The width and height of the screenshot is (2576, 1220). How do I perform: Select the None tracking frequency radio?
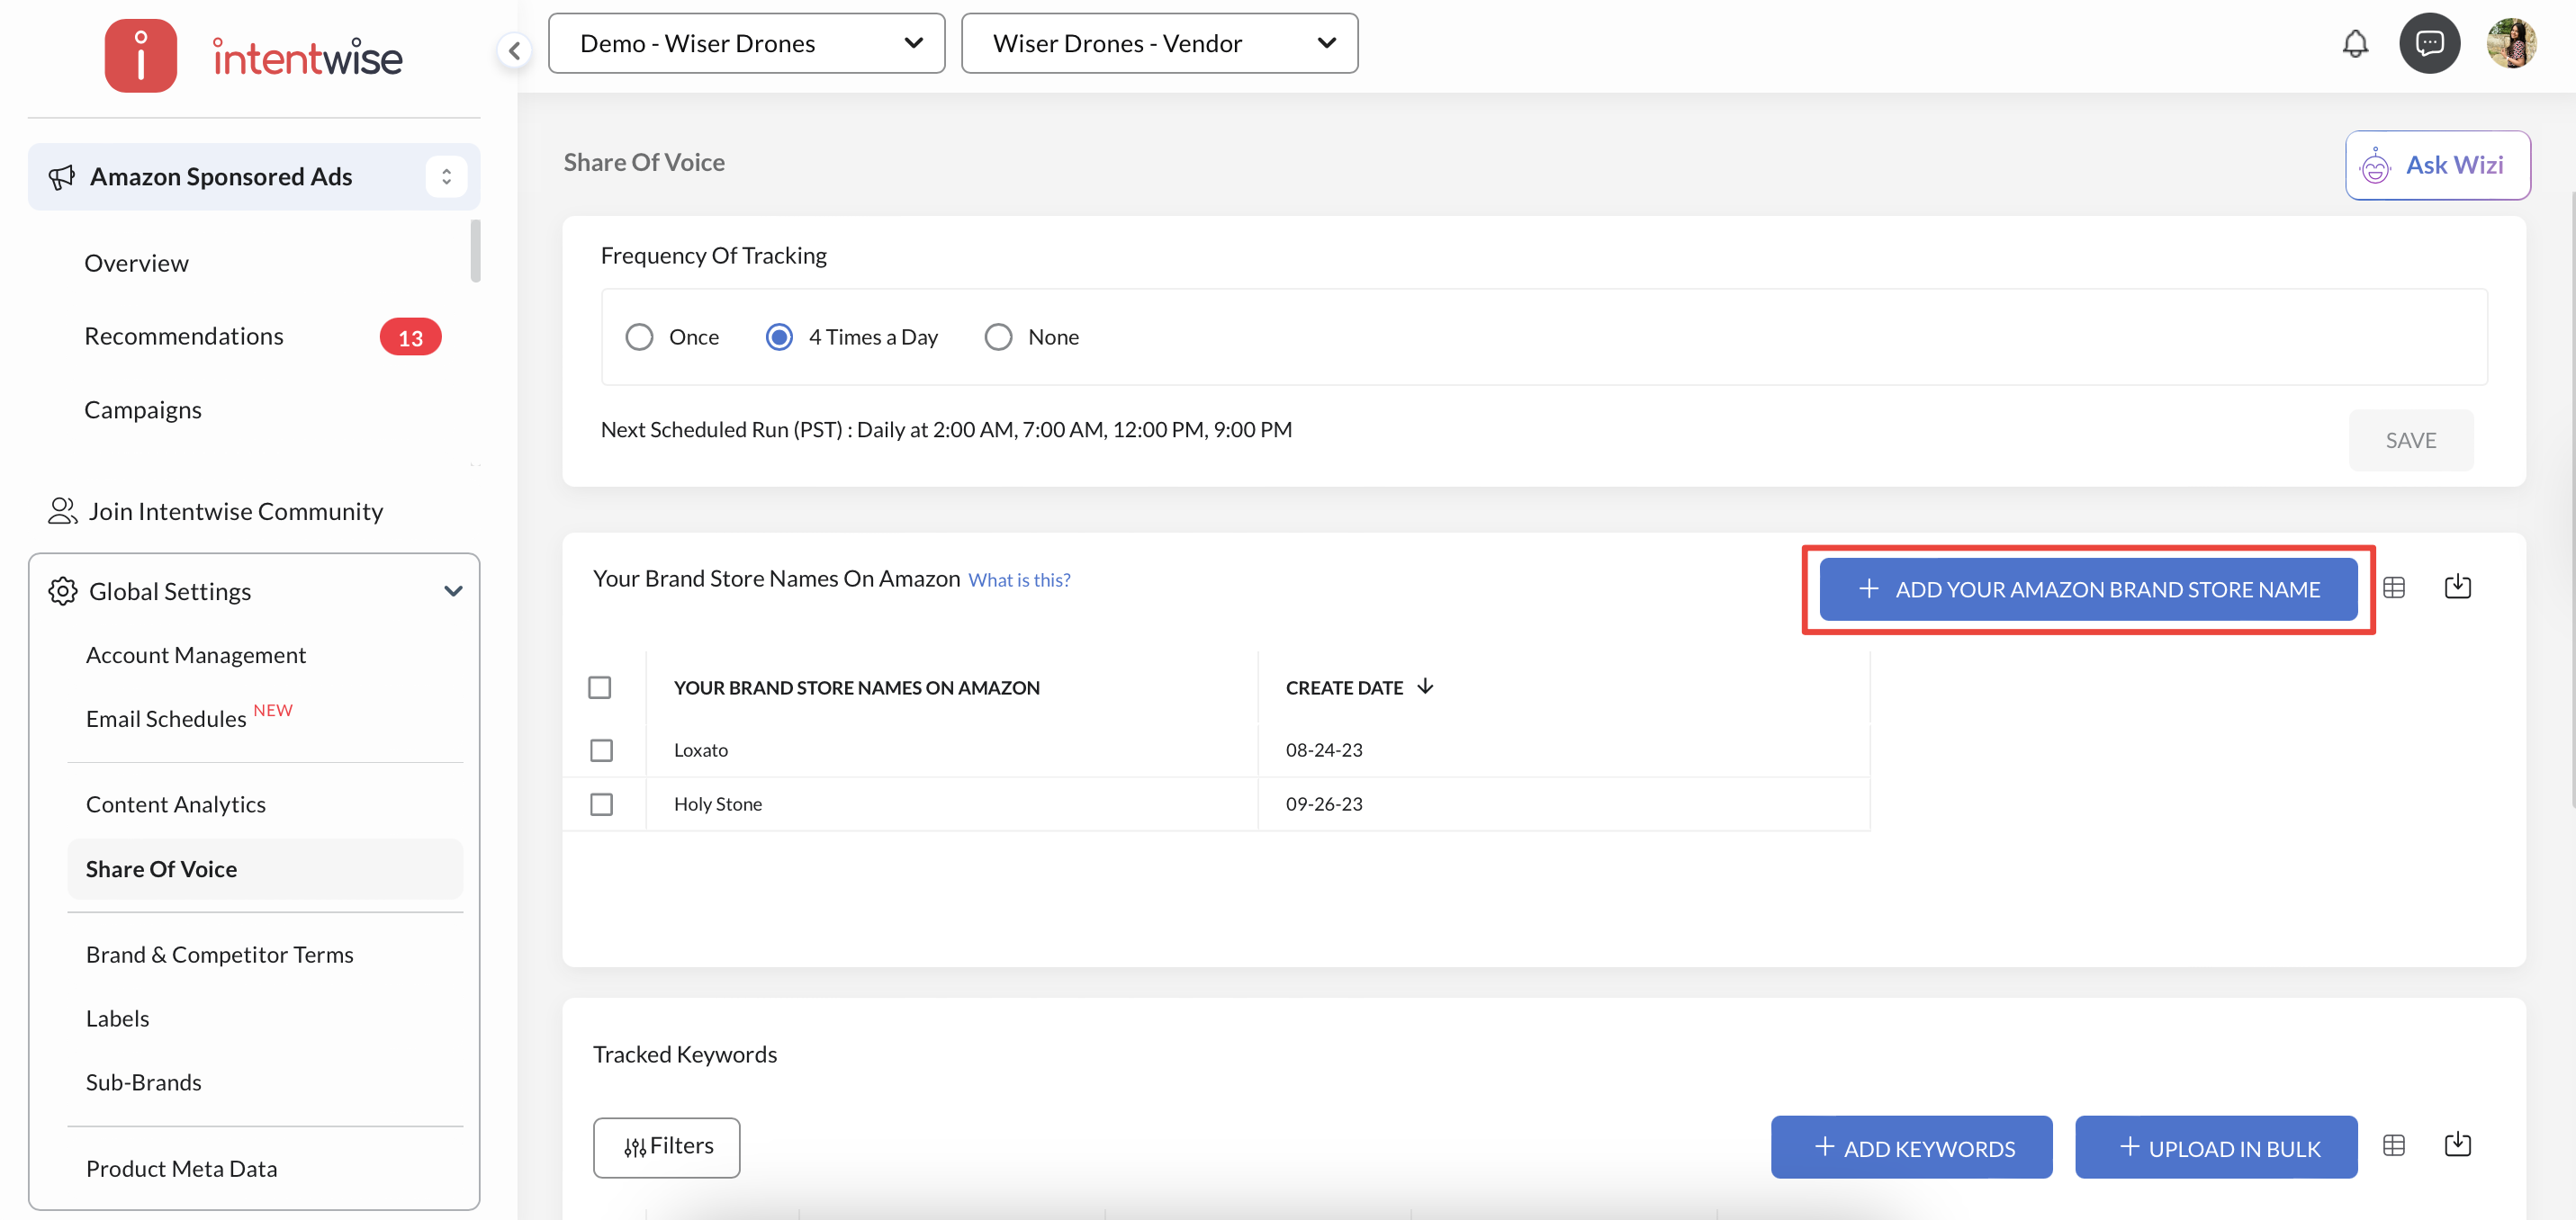(x=998, y=337)
